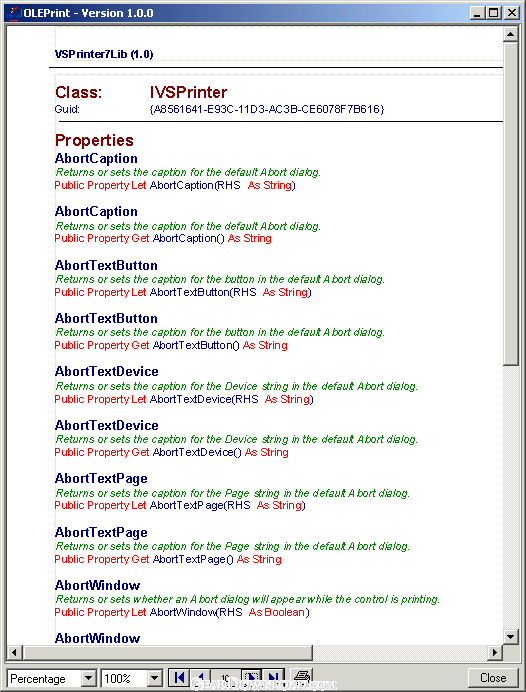Image resolution: width=526 pixels, height=692 pixels.
Task: Click the horizontal scrollbar left arrow
Action: [x=15, y=652]
